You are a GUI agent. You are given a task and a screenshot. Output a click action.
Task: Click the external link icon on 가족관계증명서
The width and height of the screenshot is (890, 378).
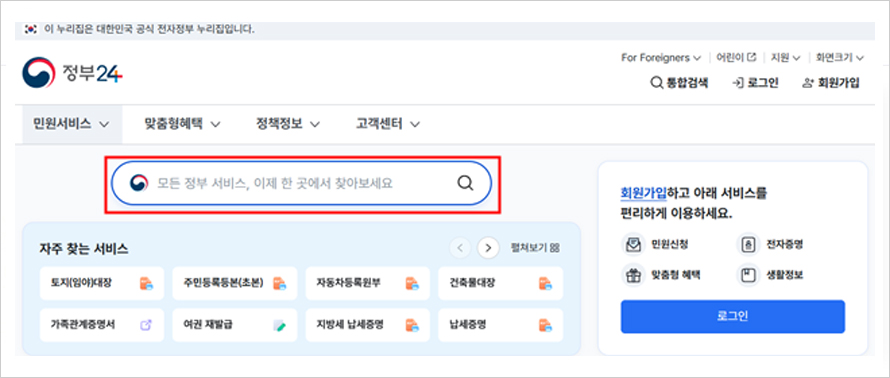tap(146, 325)
